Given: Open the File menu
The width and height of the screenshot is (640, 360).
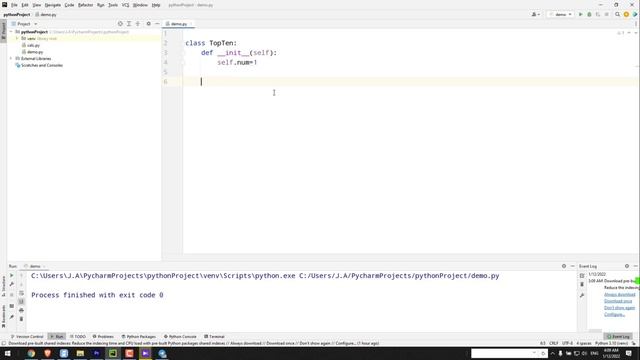Looking at the screenshot, I should (14, 5).
